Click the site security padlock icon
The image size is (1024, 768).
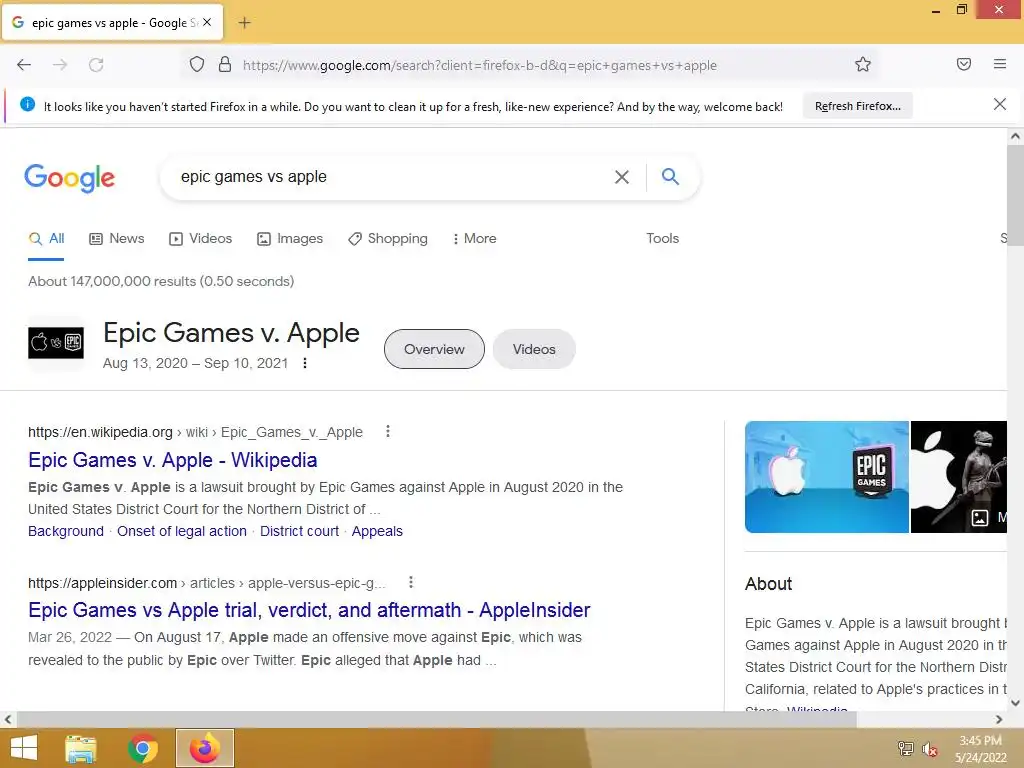coord(225,64)
